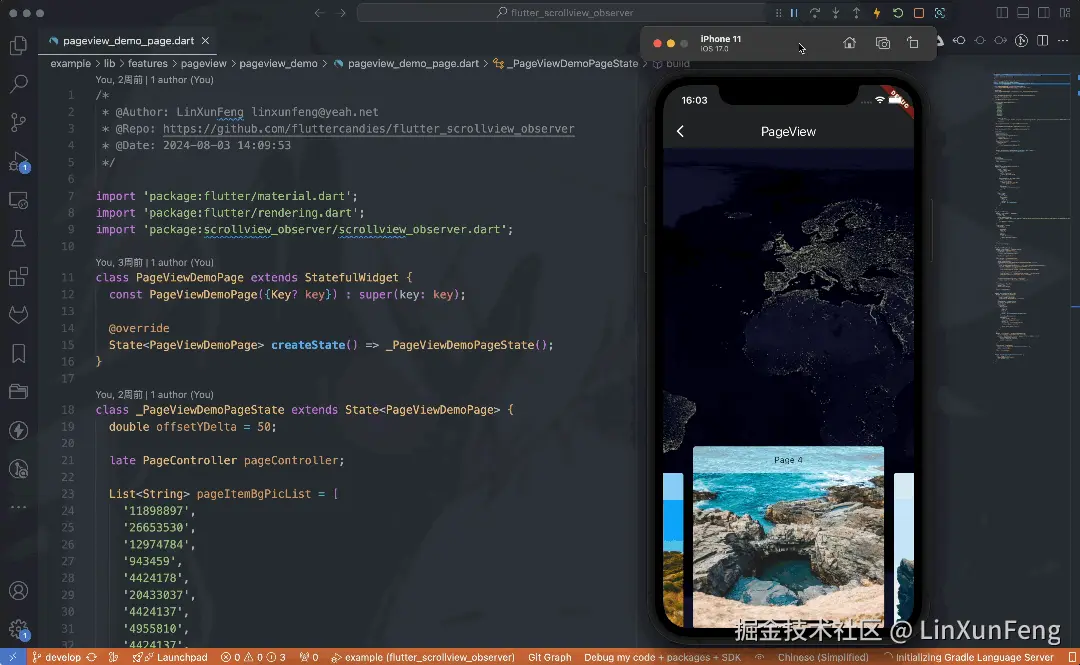The width and height of the screenshot is (1080, 665).
Task: Expand the 'lib' breadcrumb
Action: click(x=110, y=63)
